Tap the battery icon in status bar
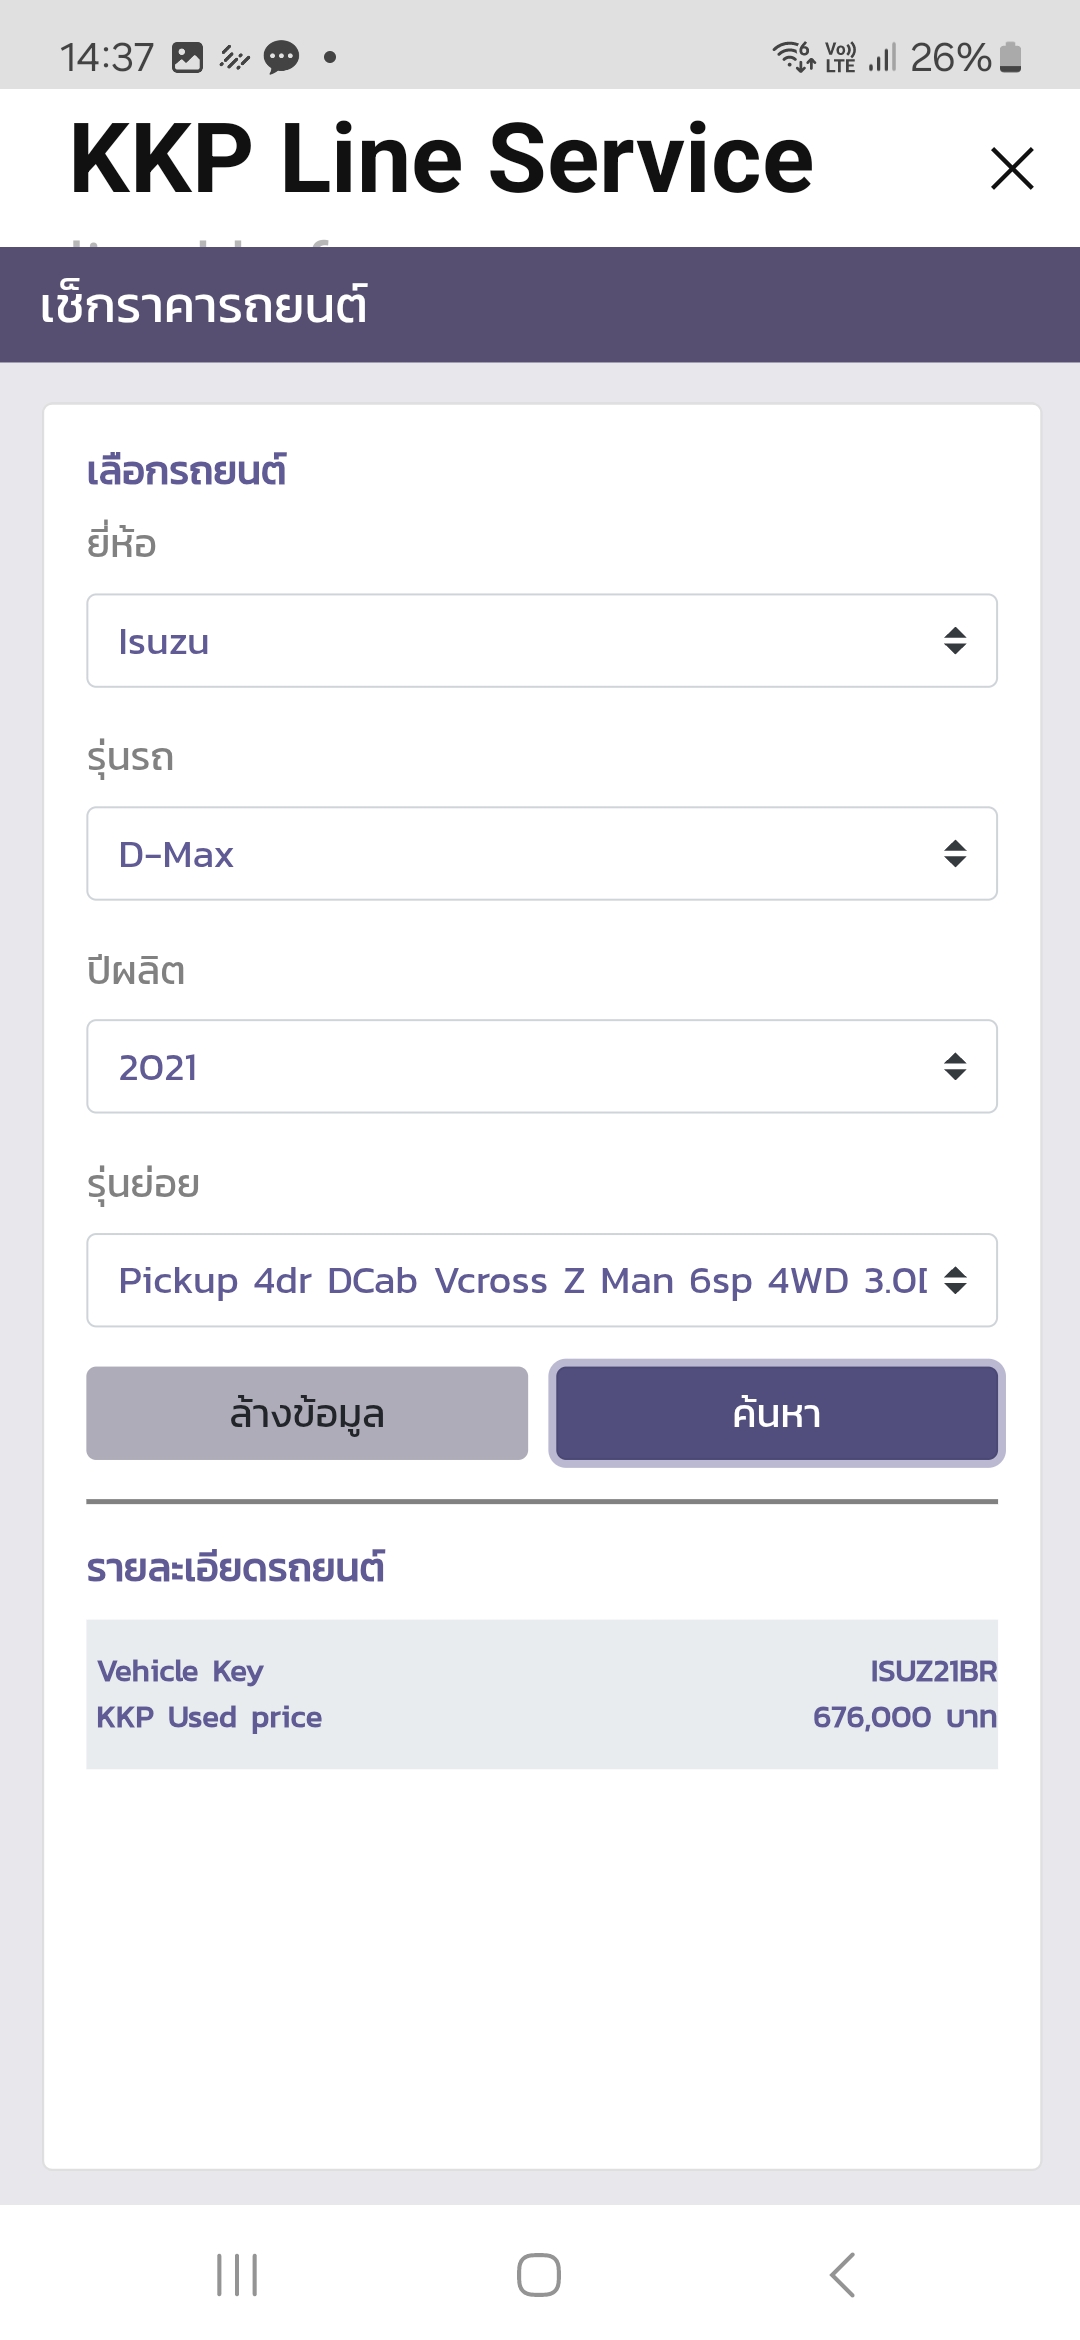 1011,57
